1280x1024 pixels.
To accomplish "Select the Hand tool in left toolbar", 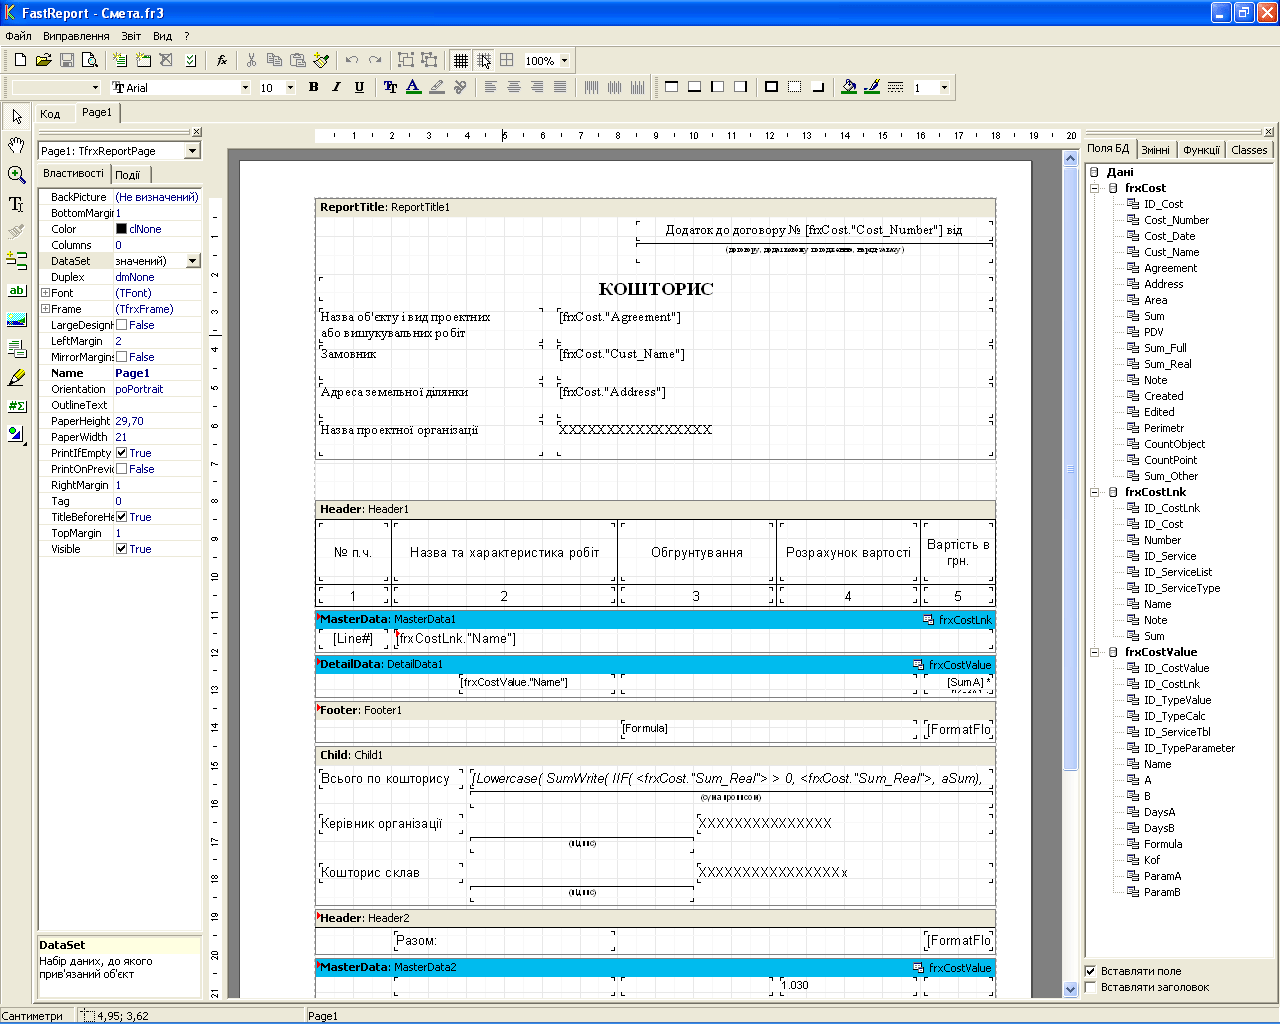I will 16,146.
